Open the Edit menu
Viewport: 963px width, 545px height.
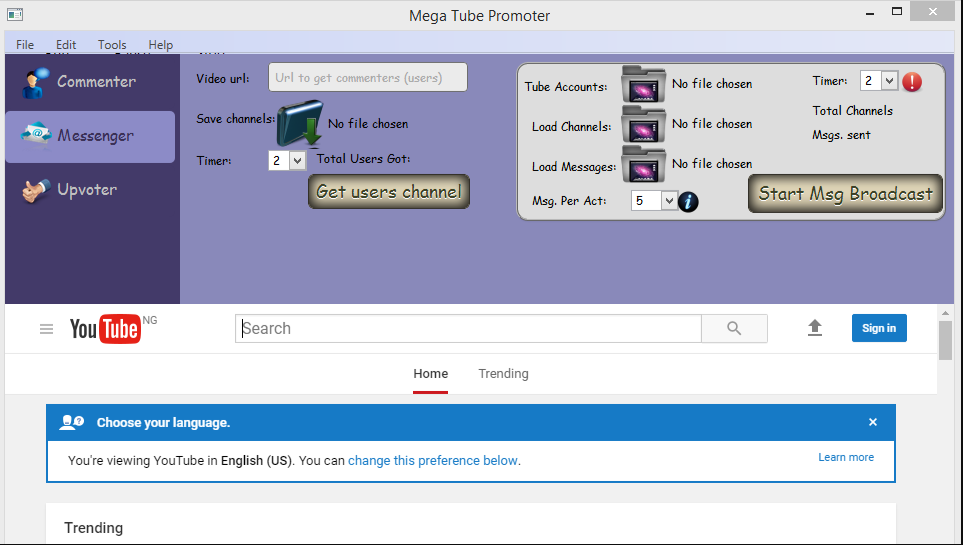coord(66,44)
